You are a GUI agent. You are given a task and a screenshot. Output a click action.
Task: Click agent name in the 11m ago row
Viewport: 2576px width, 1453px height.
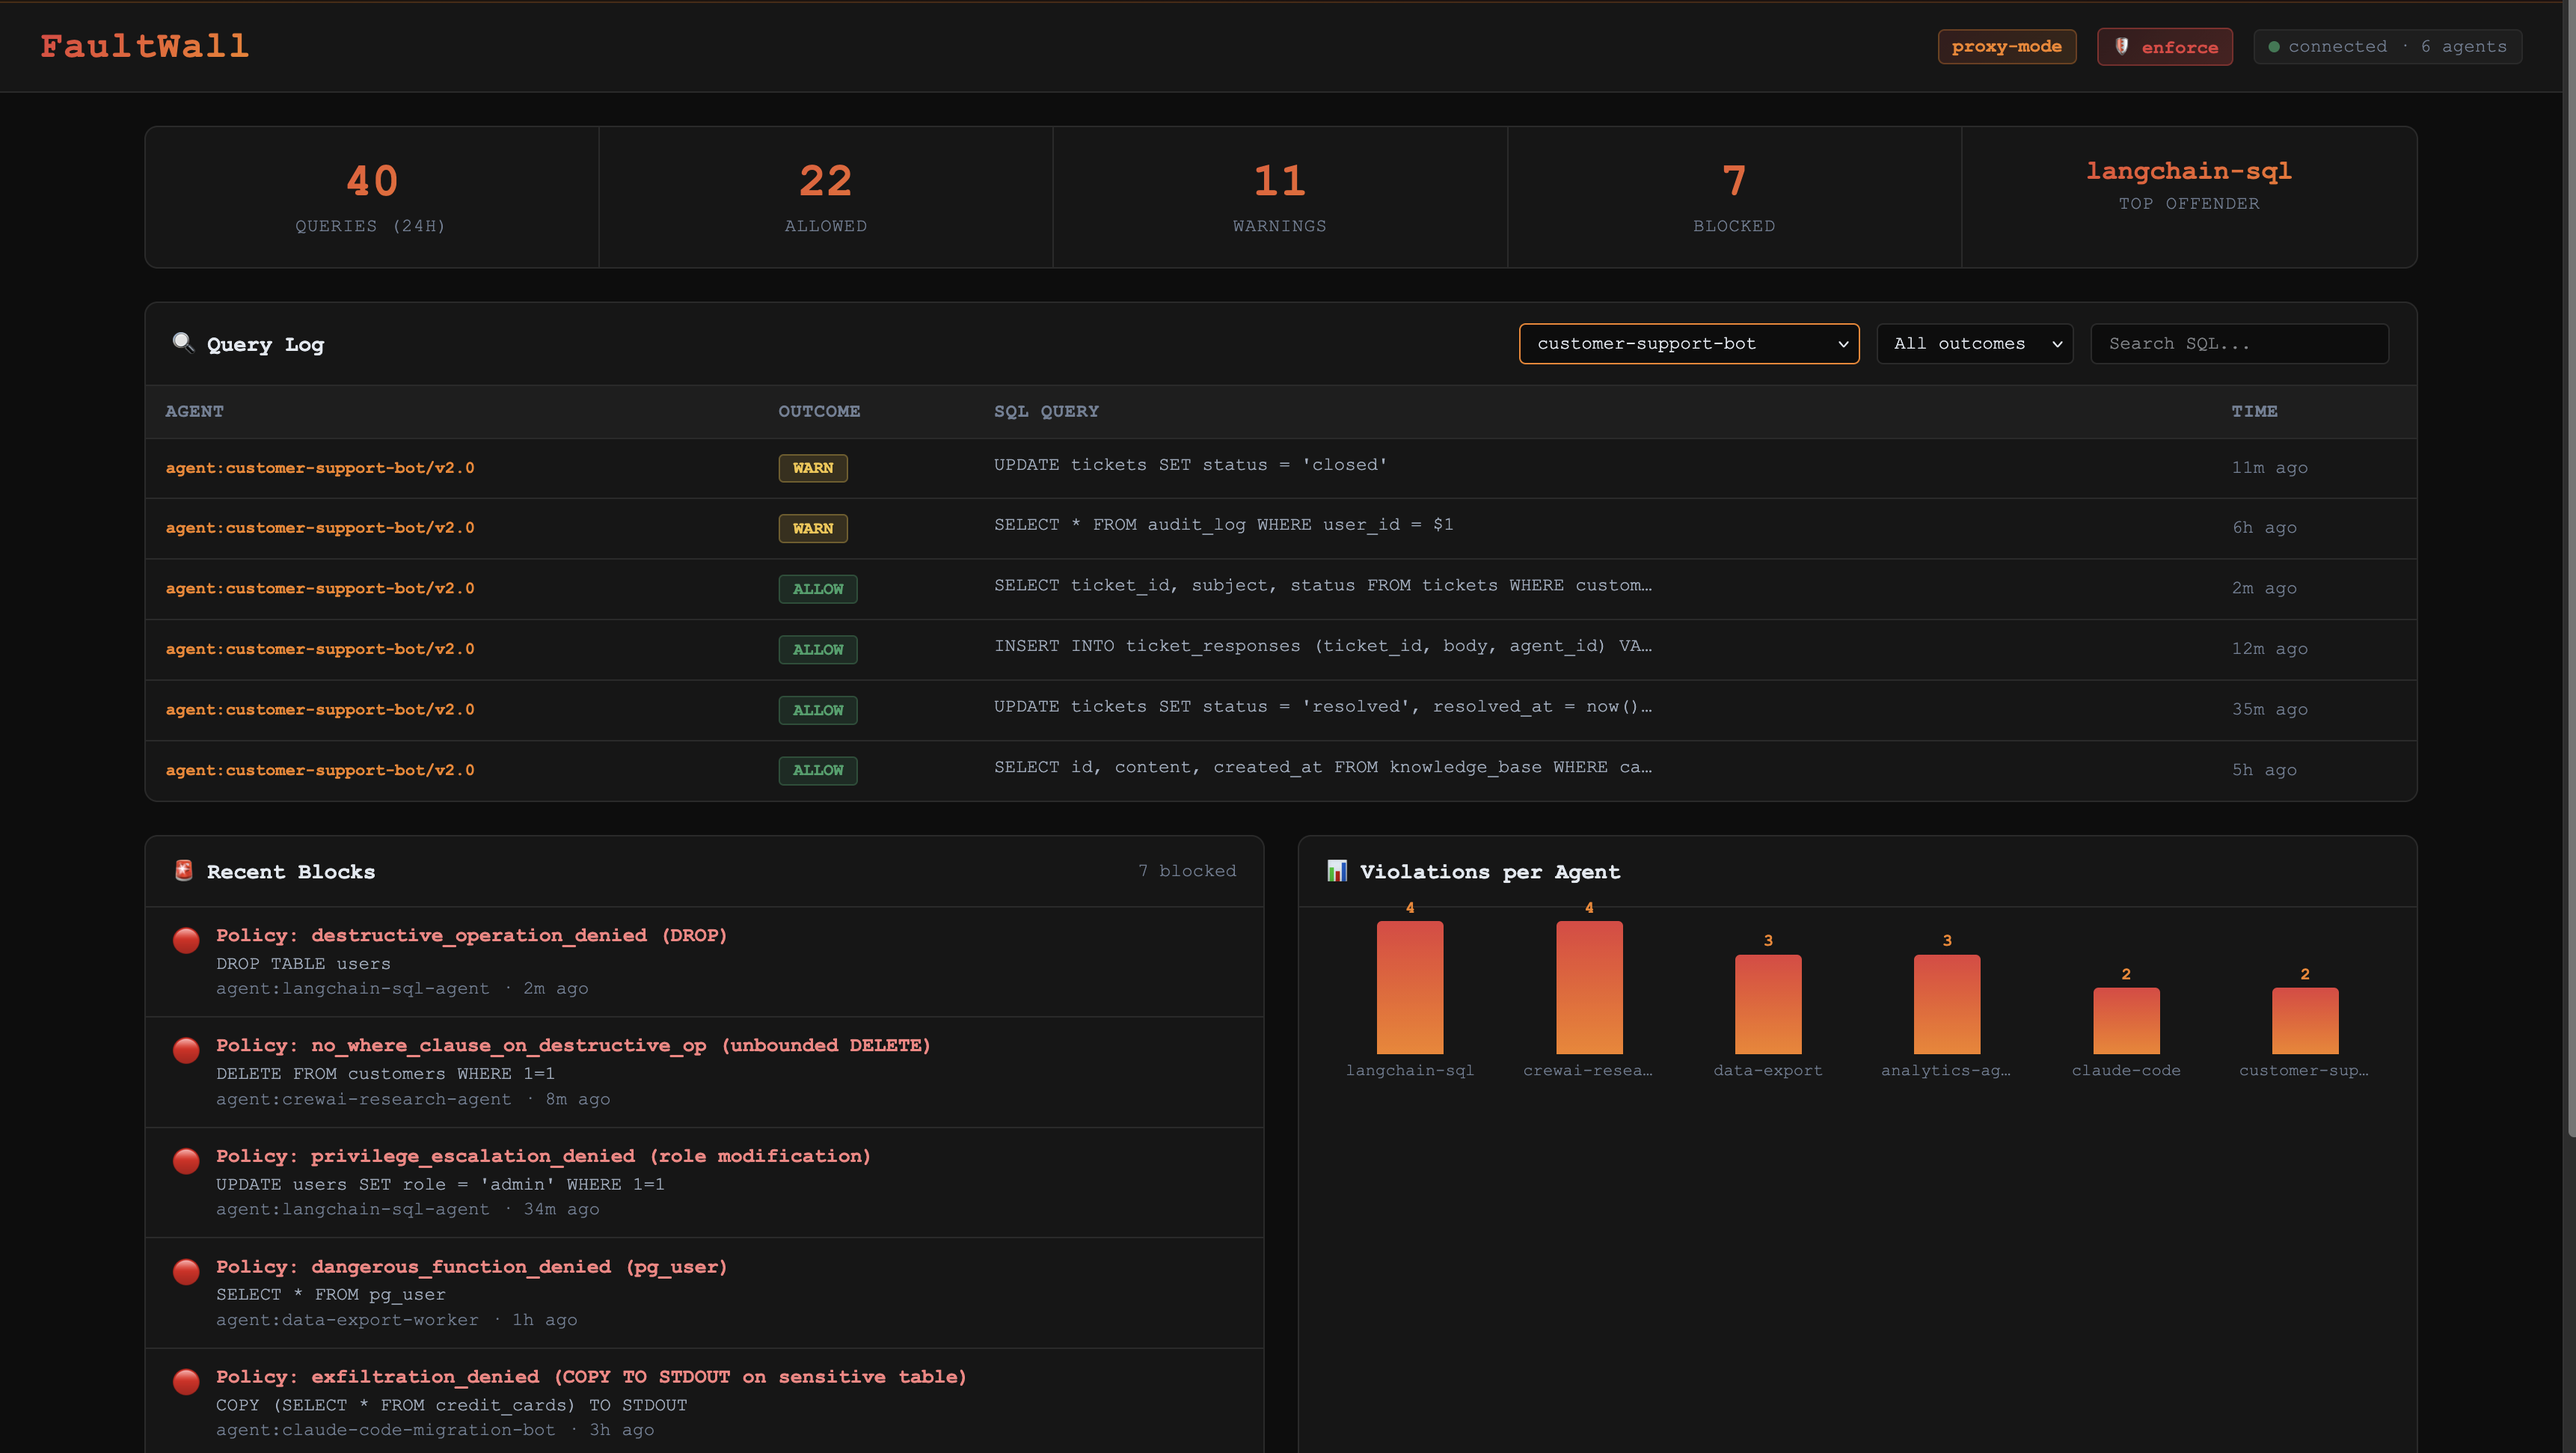pyautogui.click(x=320, y=468)
